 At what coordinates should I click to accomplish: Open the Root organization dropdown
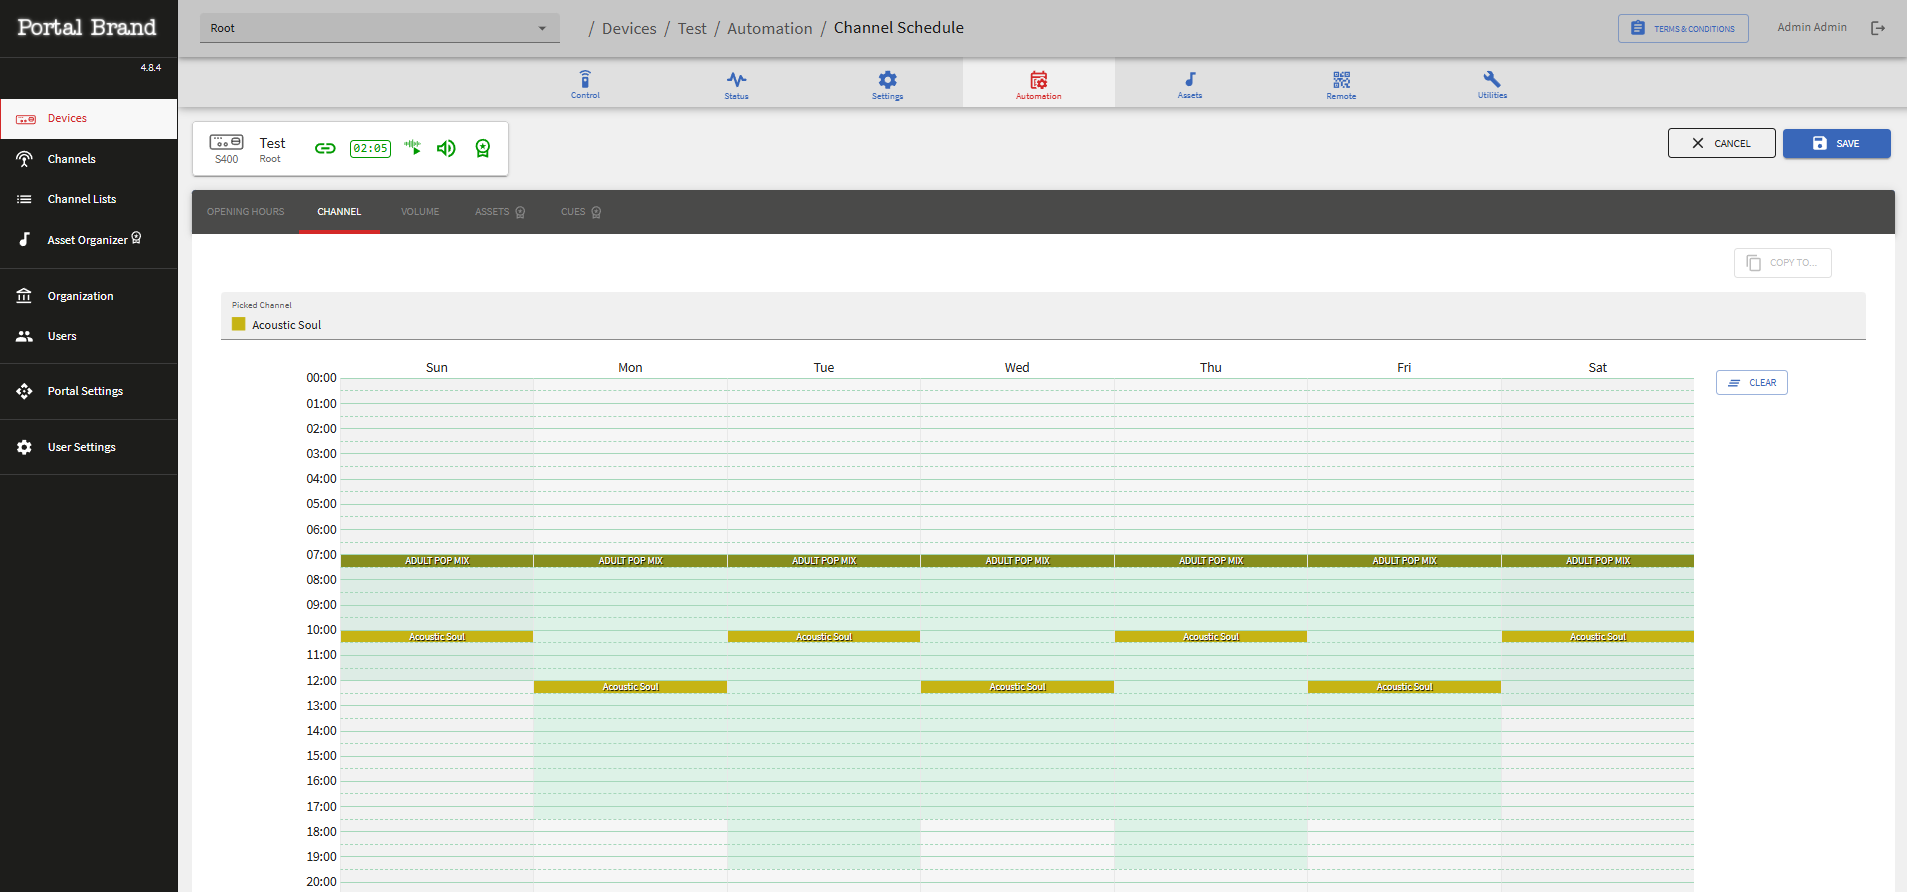(380, 28)
